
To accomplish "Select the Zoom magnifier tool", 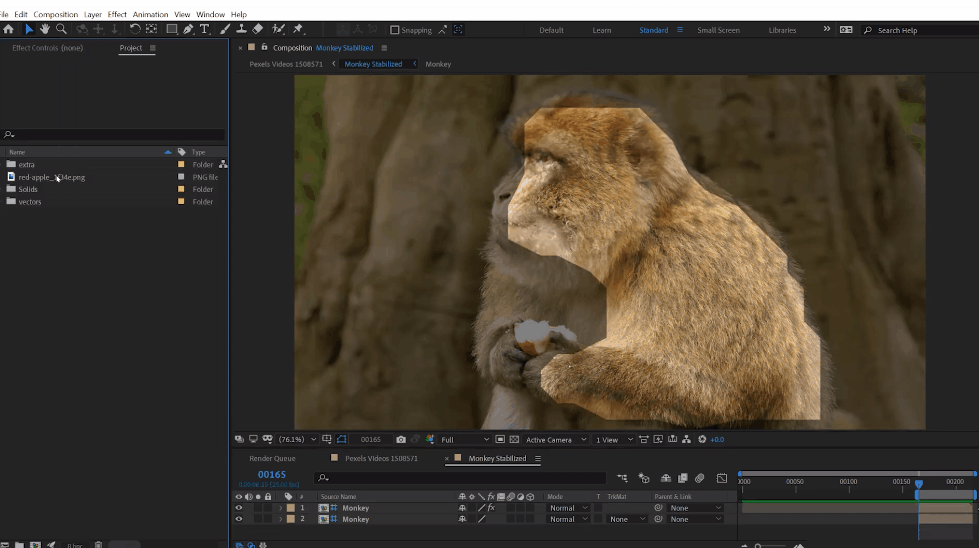I will tap(61, 30).
